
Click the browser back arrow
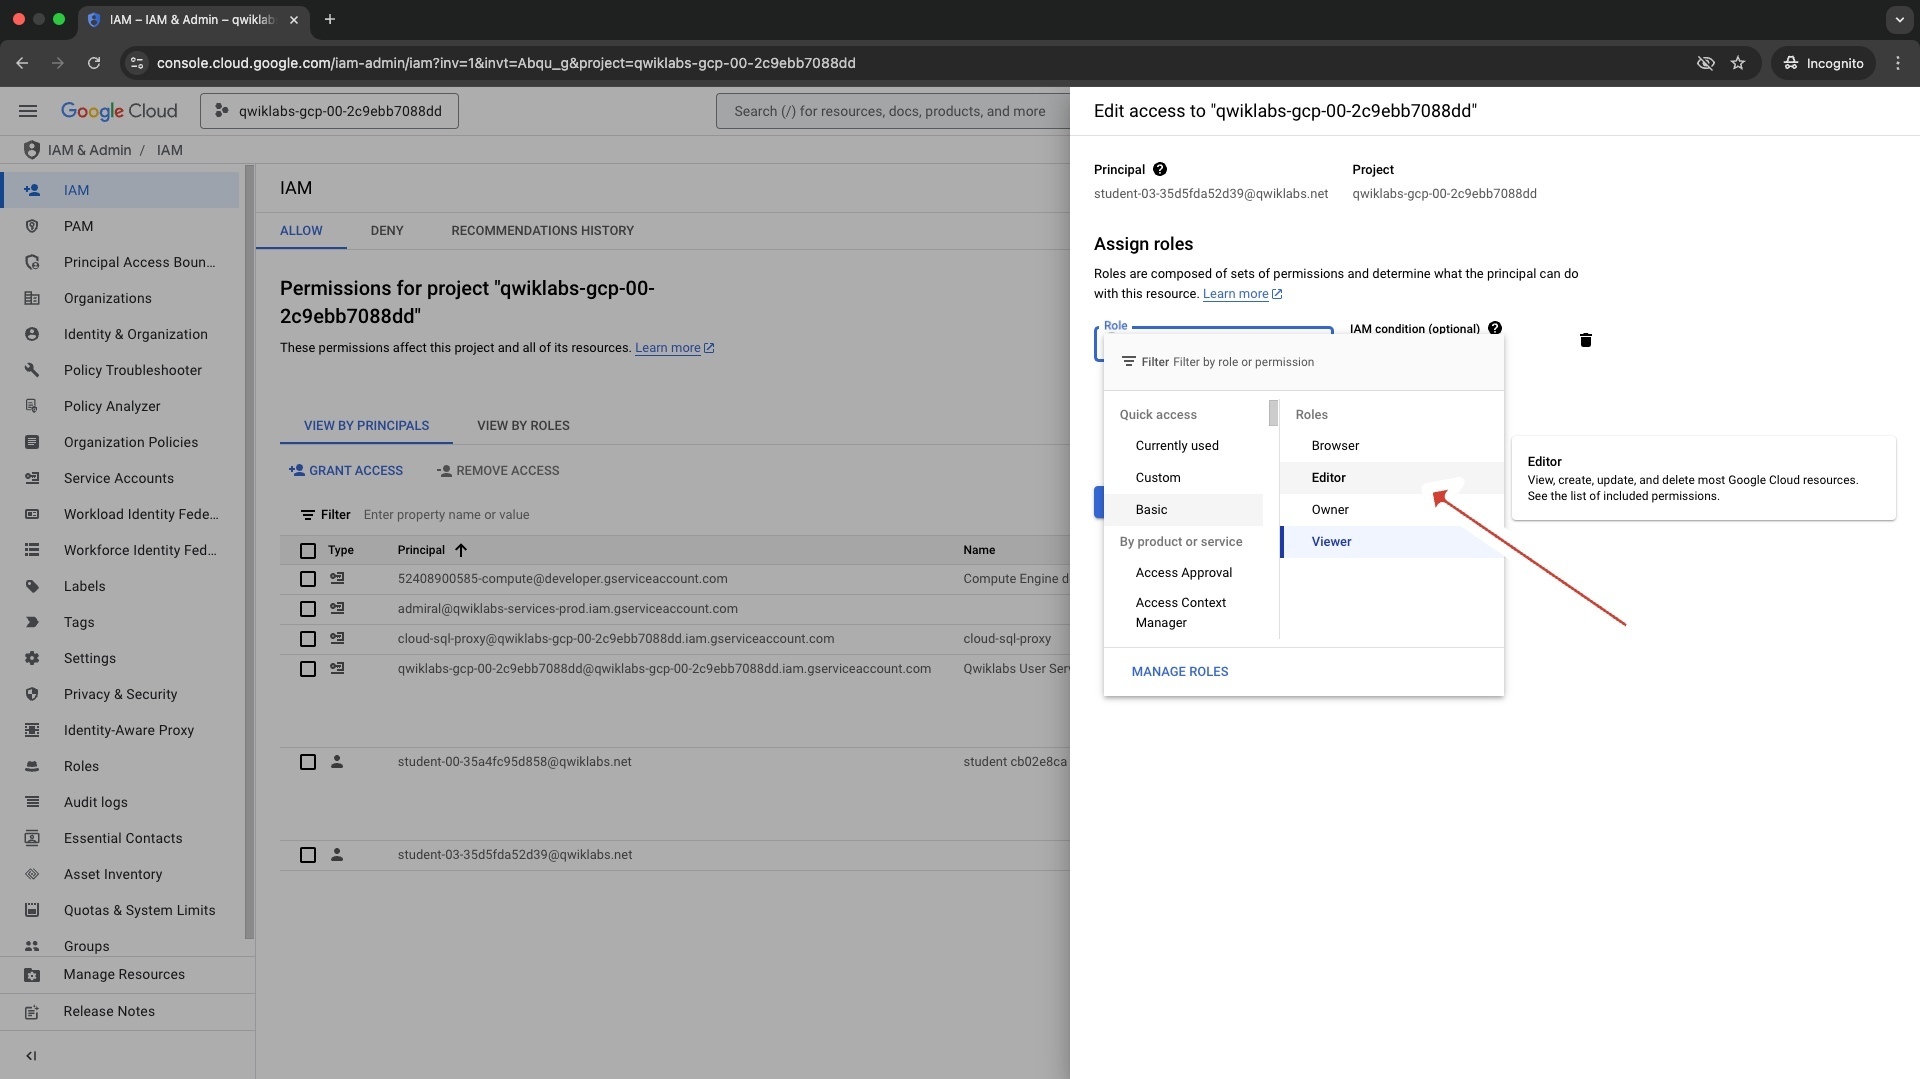pos(22,63)
